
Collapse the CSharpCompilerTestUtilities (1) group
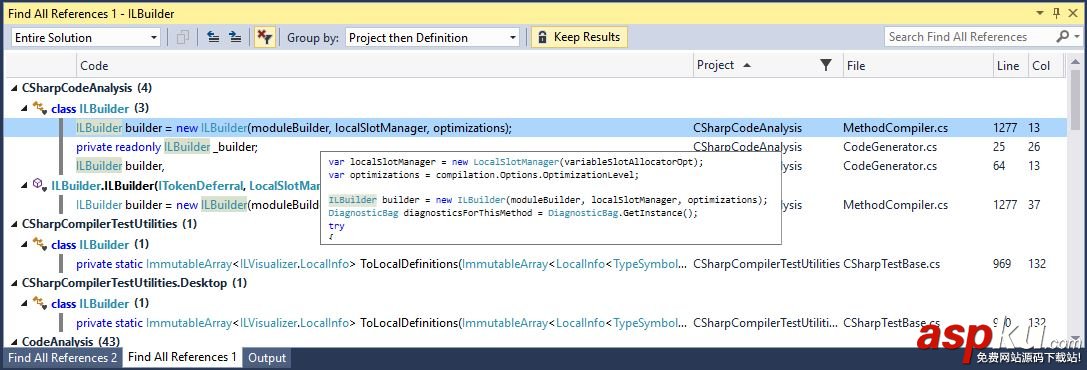pos(14,224)
